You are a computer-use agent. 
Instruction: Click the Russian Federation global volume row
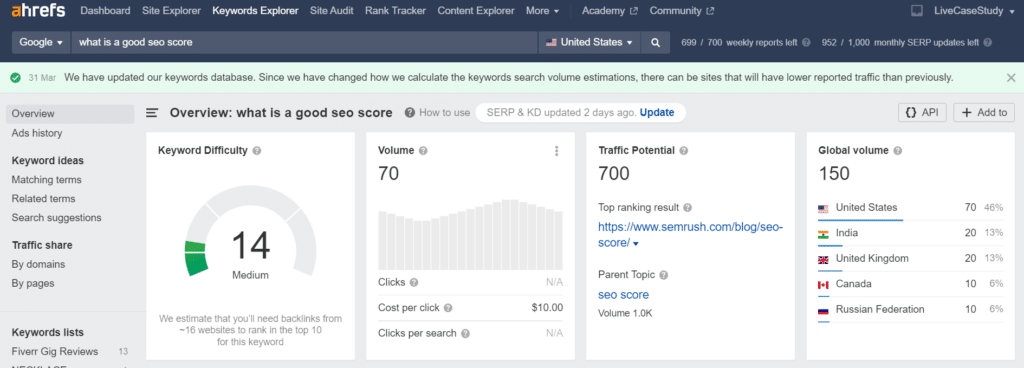coord(910,310)
